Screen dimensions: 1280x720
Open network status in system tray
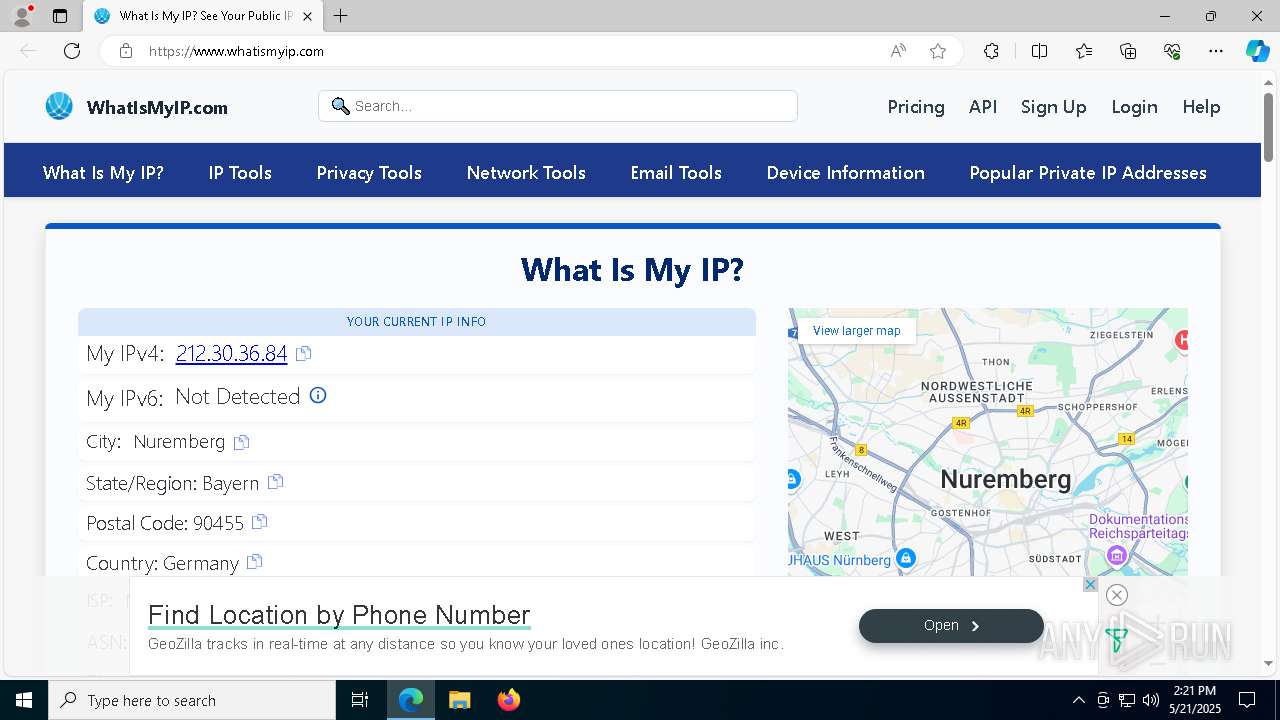tap(1127, 700)
